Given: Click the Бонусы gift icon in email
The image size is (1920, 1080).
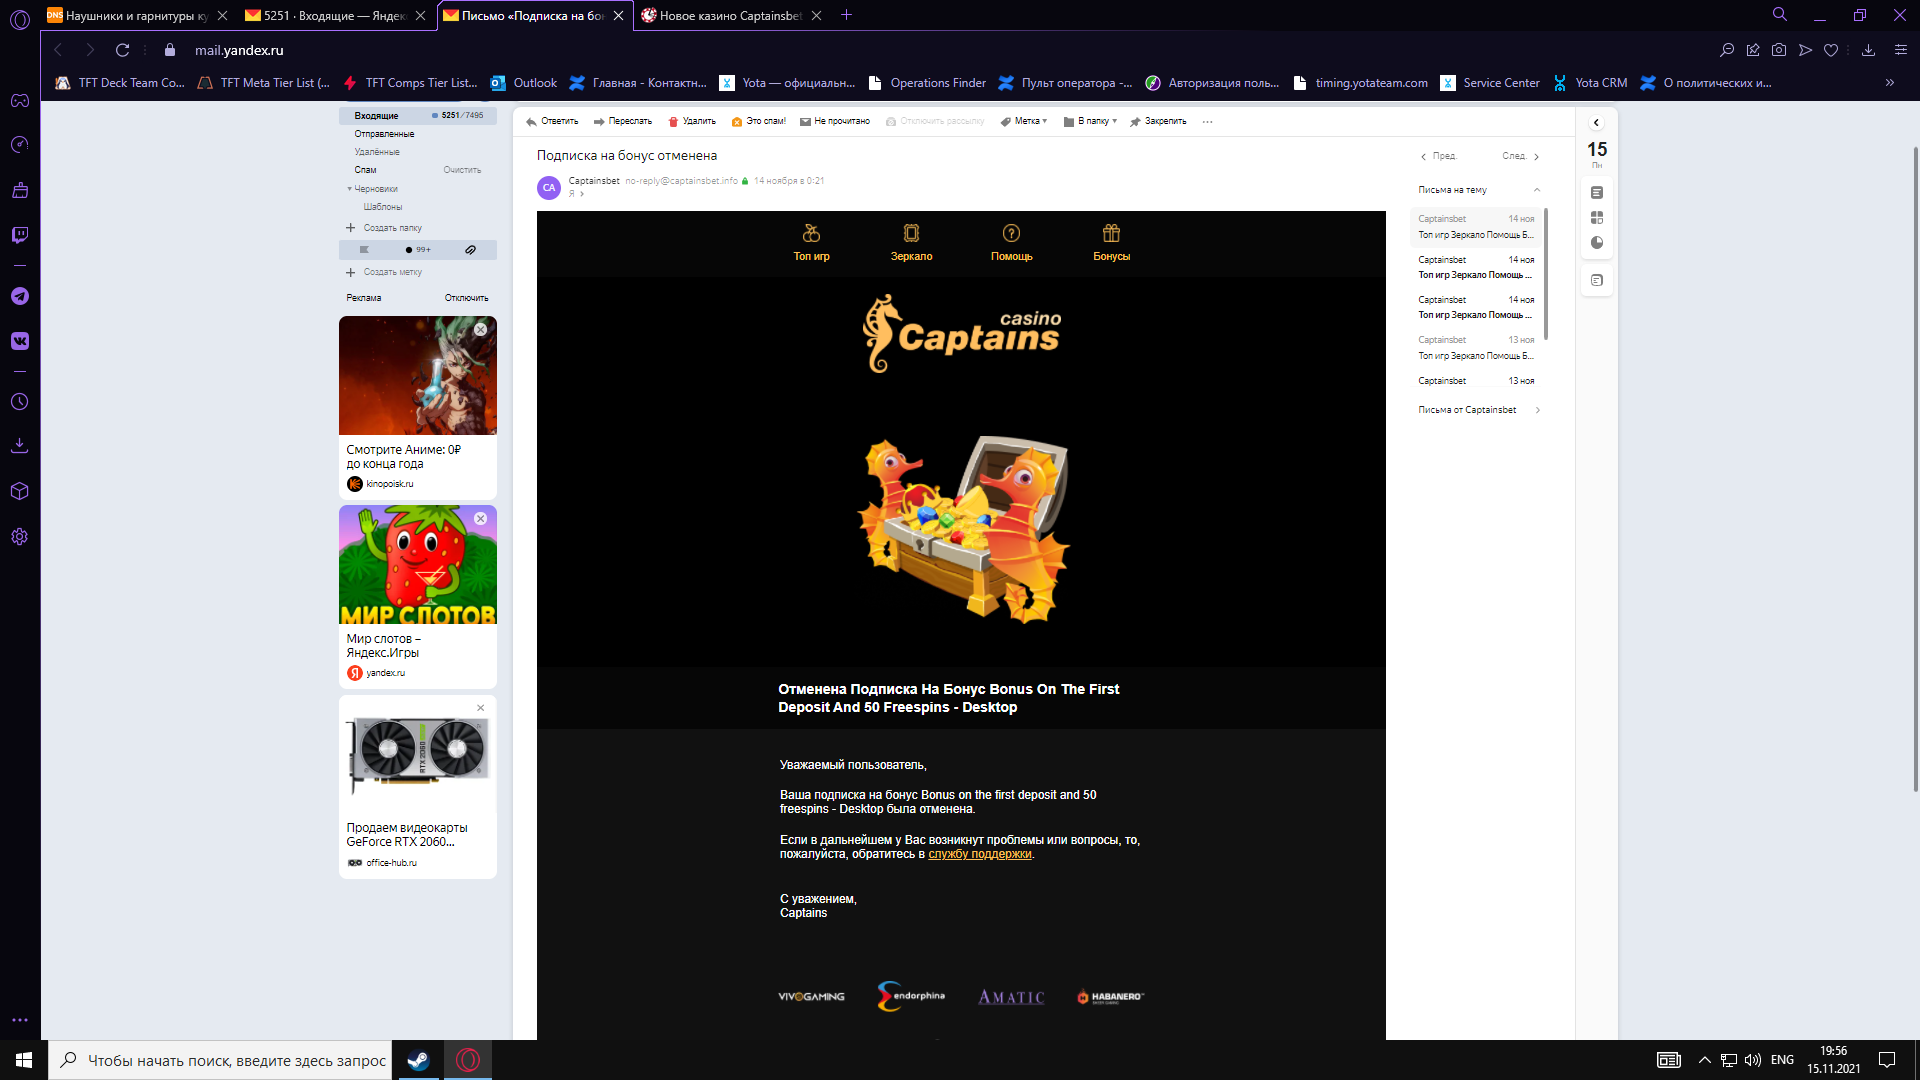Looking at the screenshot, I should coord(1111,234).
